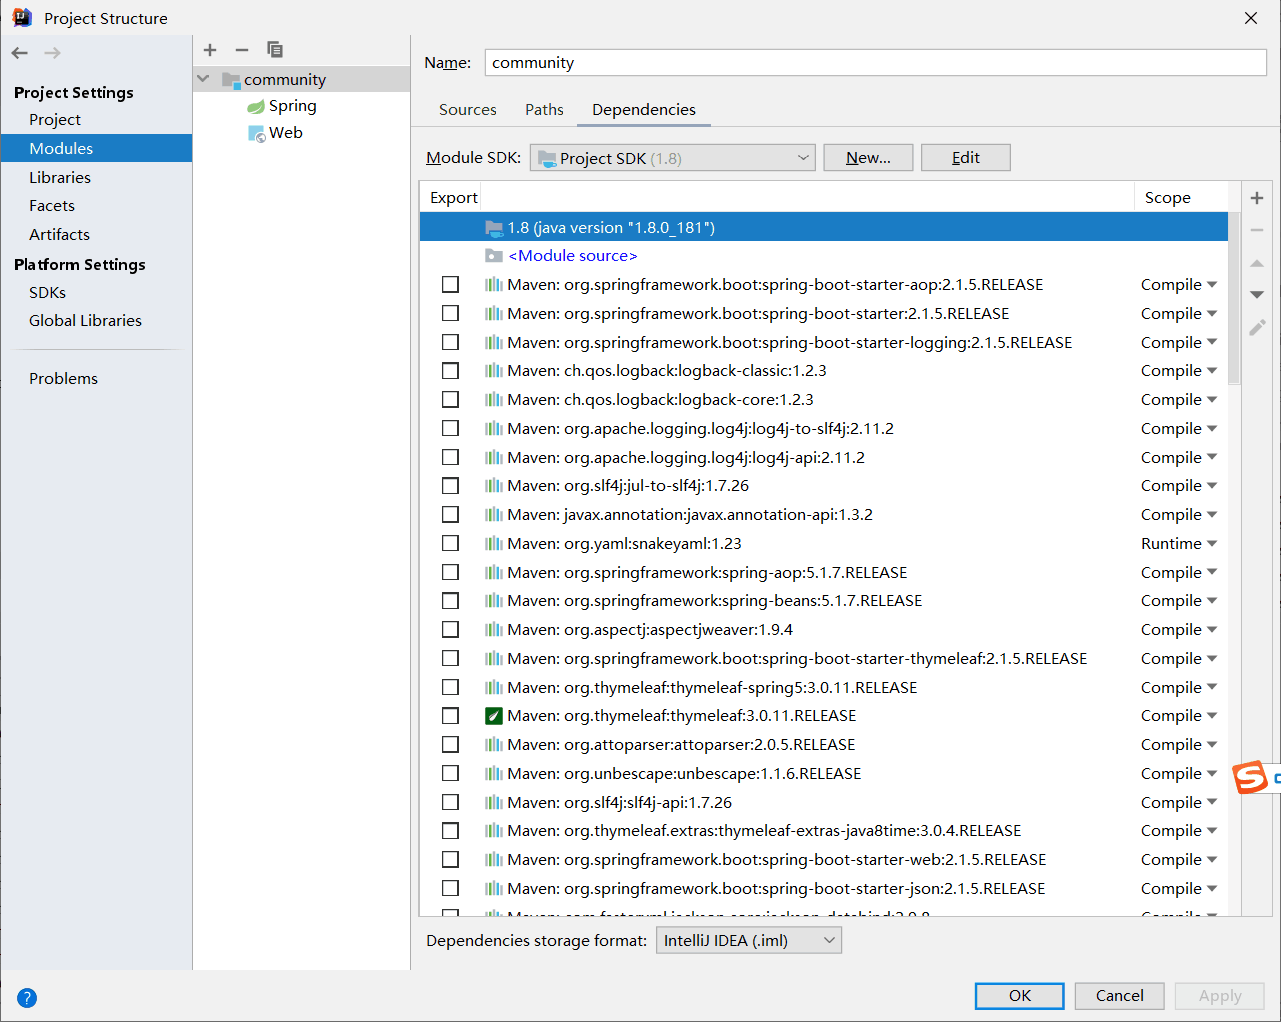Click the back navigation arrow

coord(20,53)
